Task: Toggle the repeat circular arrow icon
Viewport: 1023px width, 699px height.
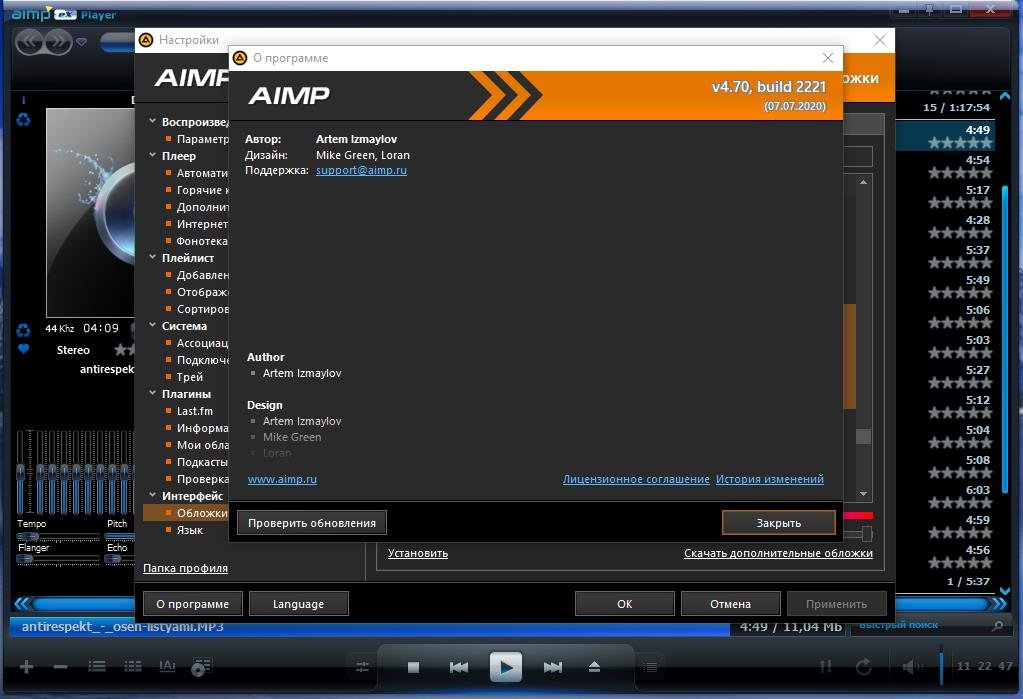Action: [x=862, y=667]
